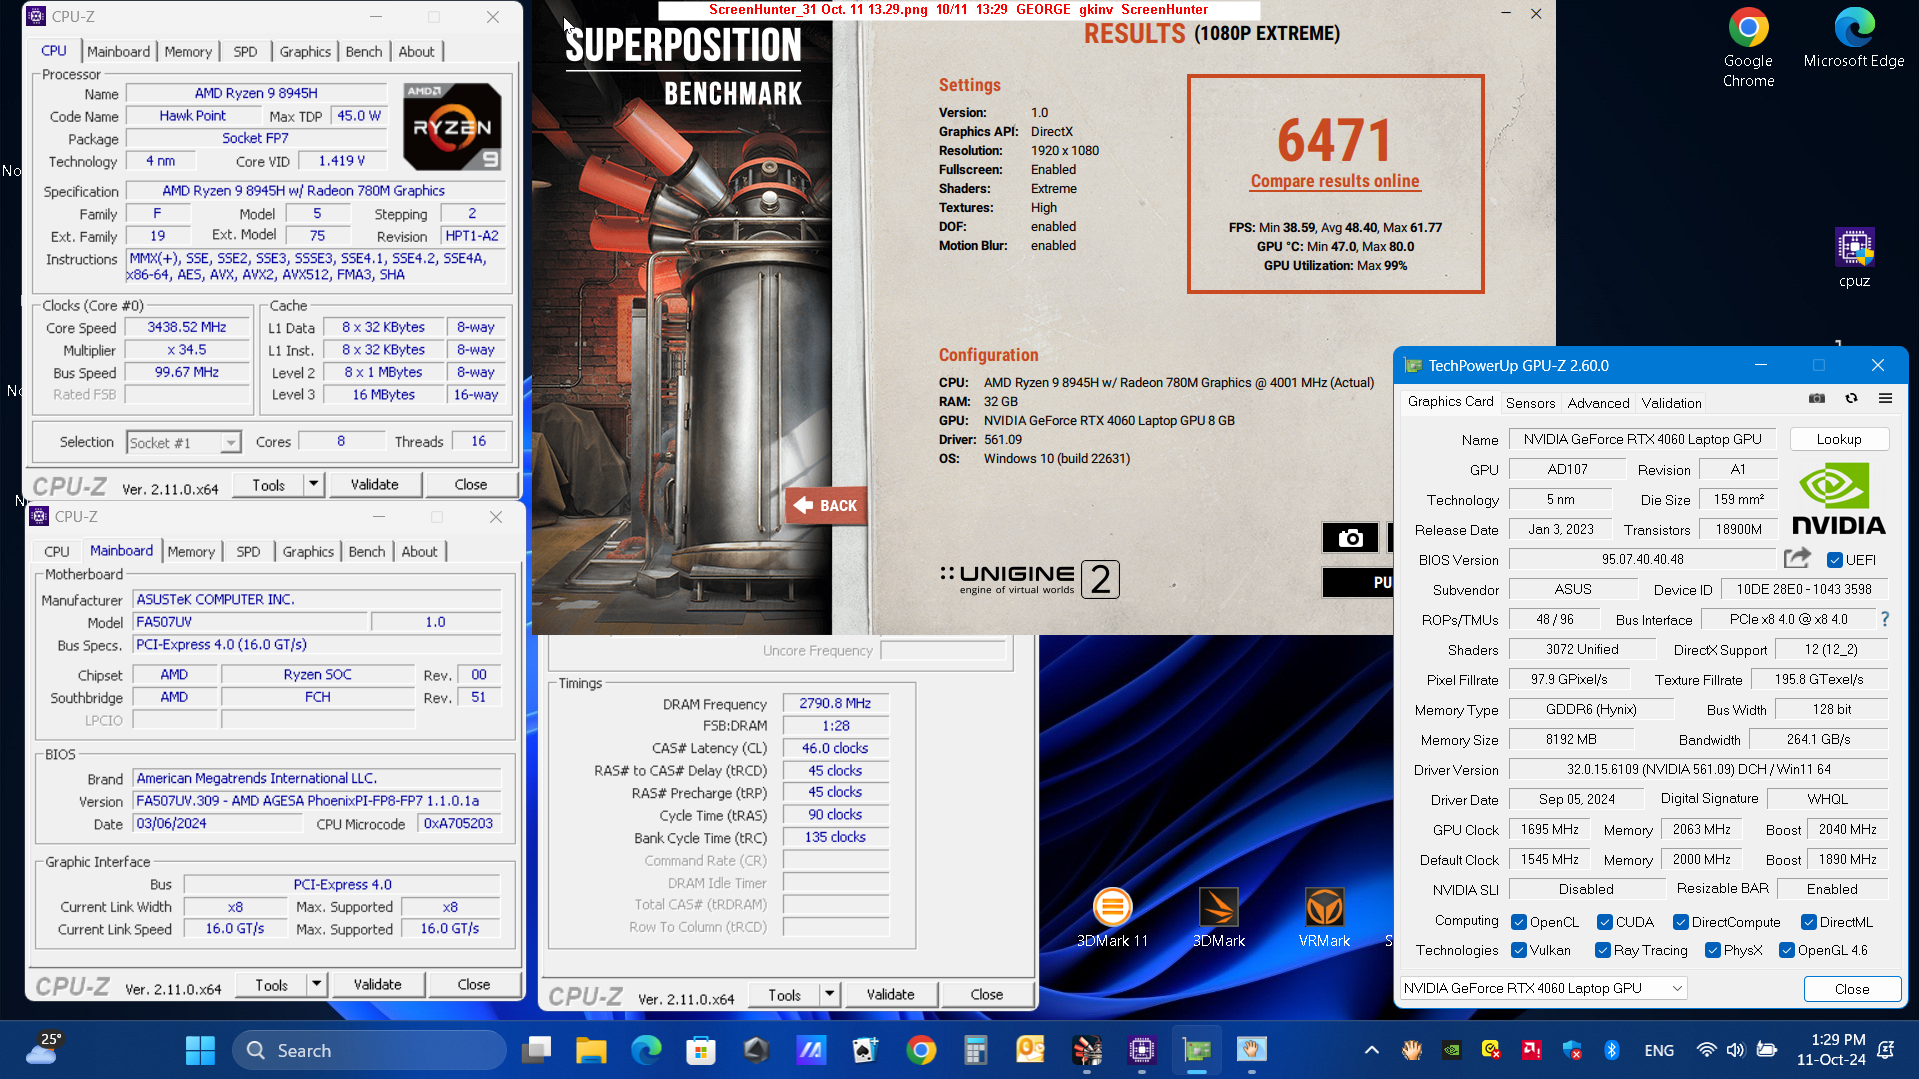Click GPU-Z refresh icon

point(1851,398)
